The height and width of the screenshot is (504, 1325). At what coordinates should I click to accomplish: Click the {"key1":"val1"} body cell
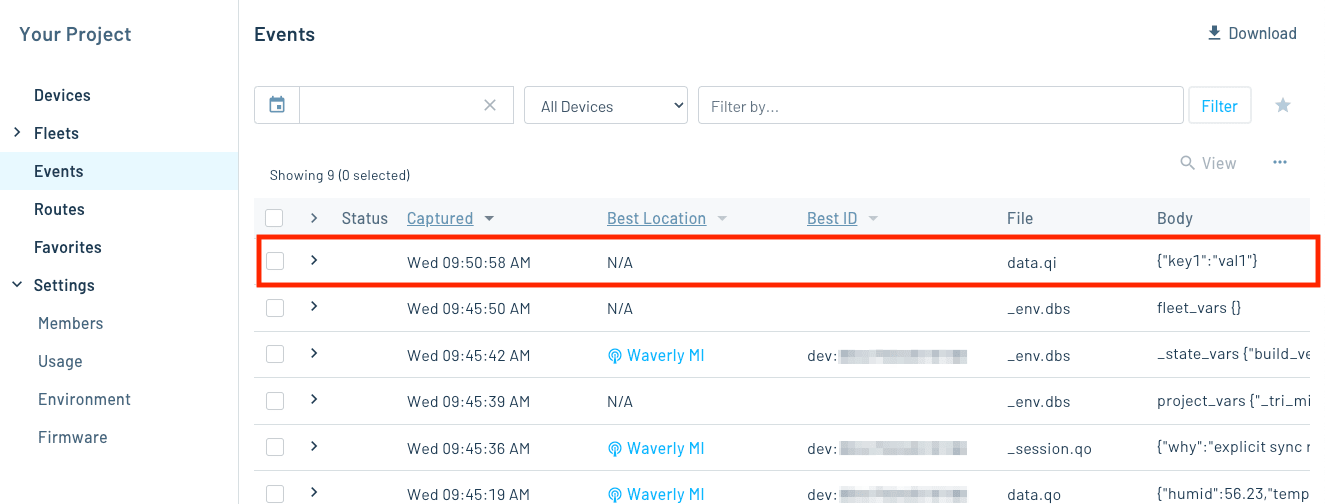[1206, 261]
